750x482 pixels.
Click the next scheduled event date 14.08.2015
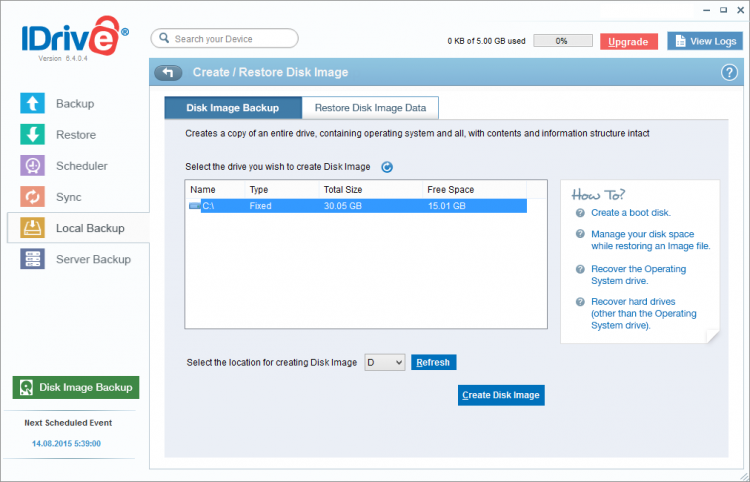pyautogui.click(x=66, y=443)
